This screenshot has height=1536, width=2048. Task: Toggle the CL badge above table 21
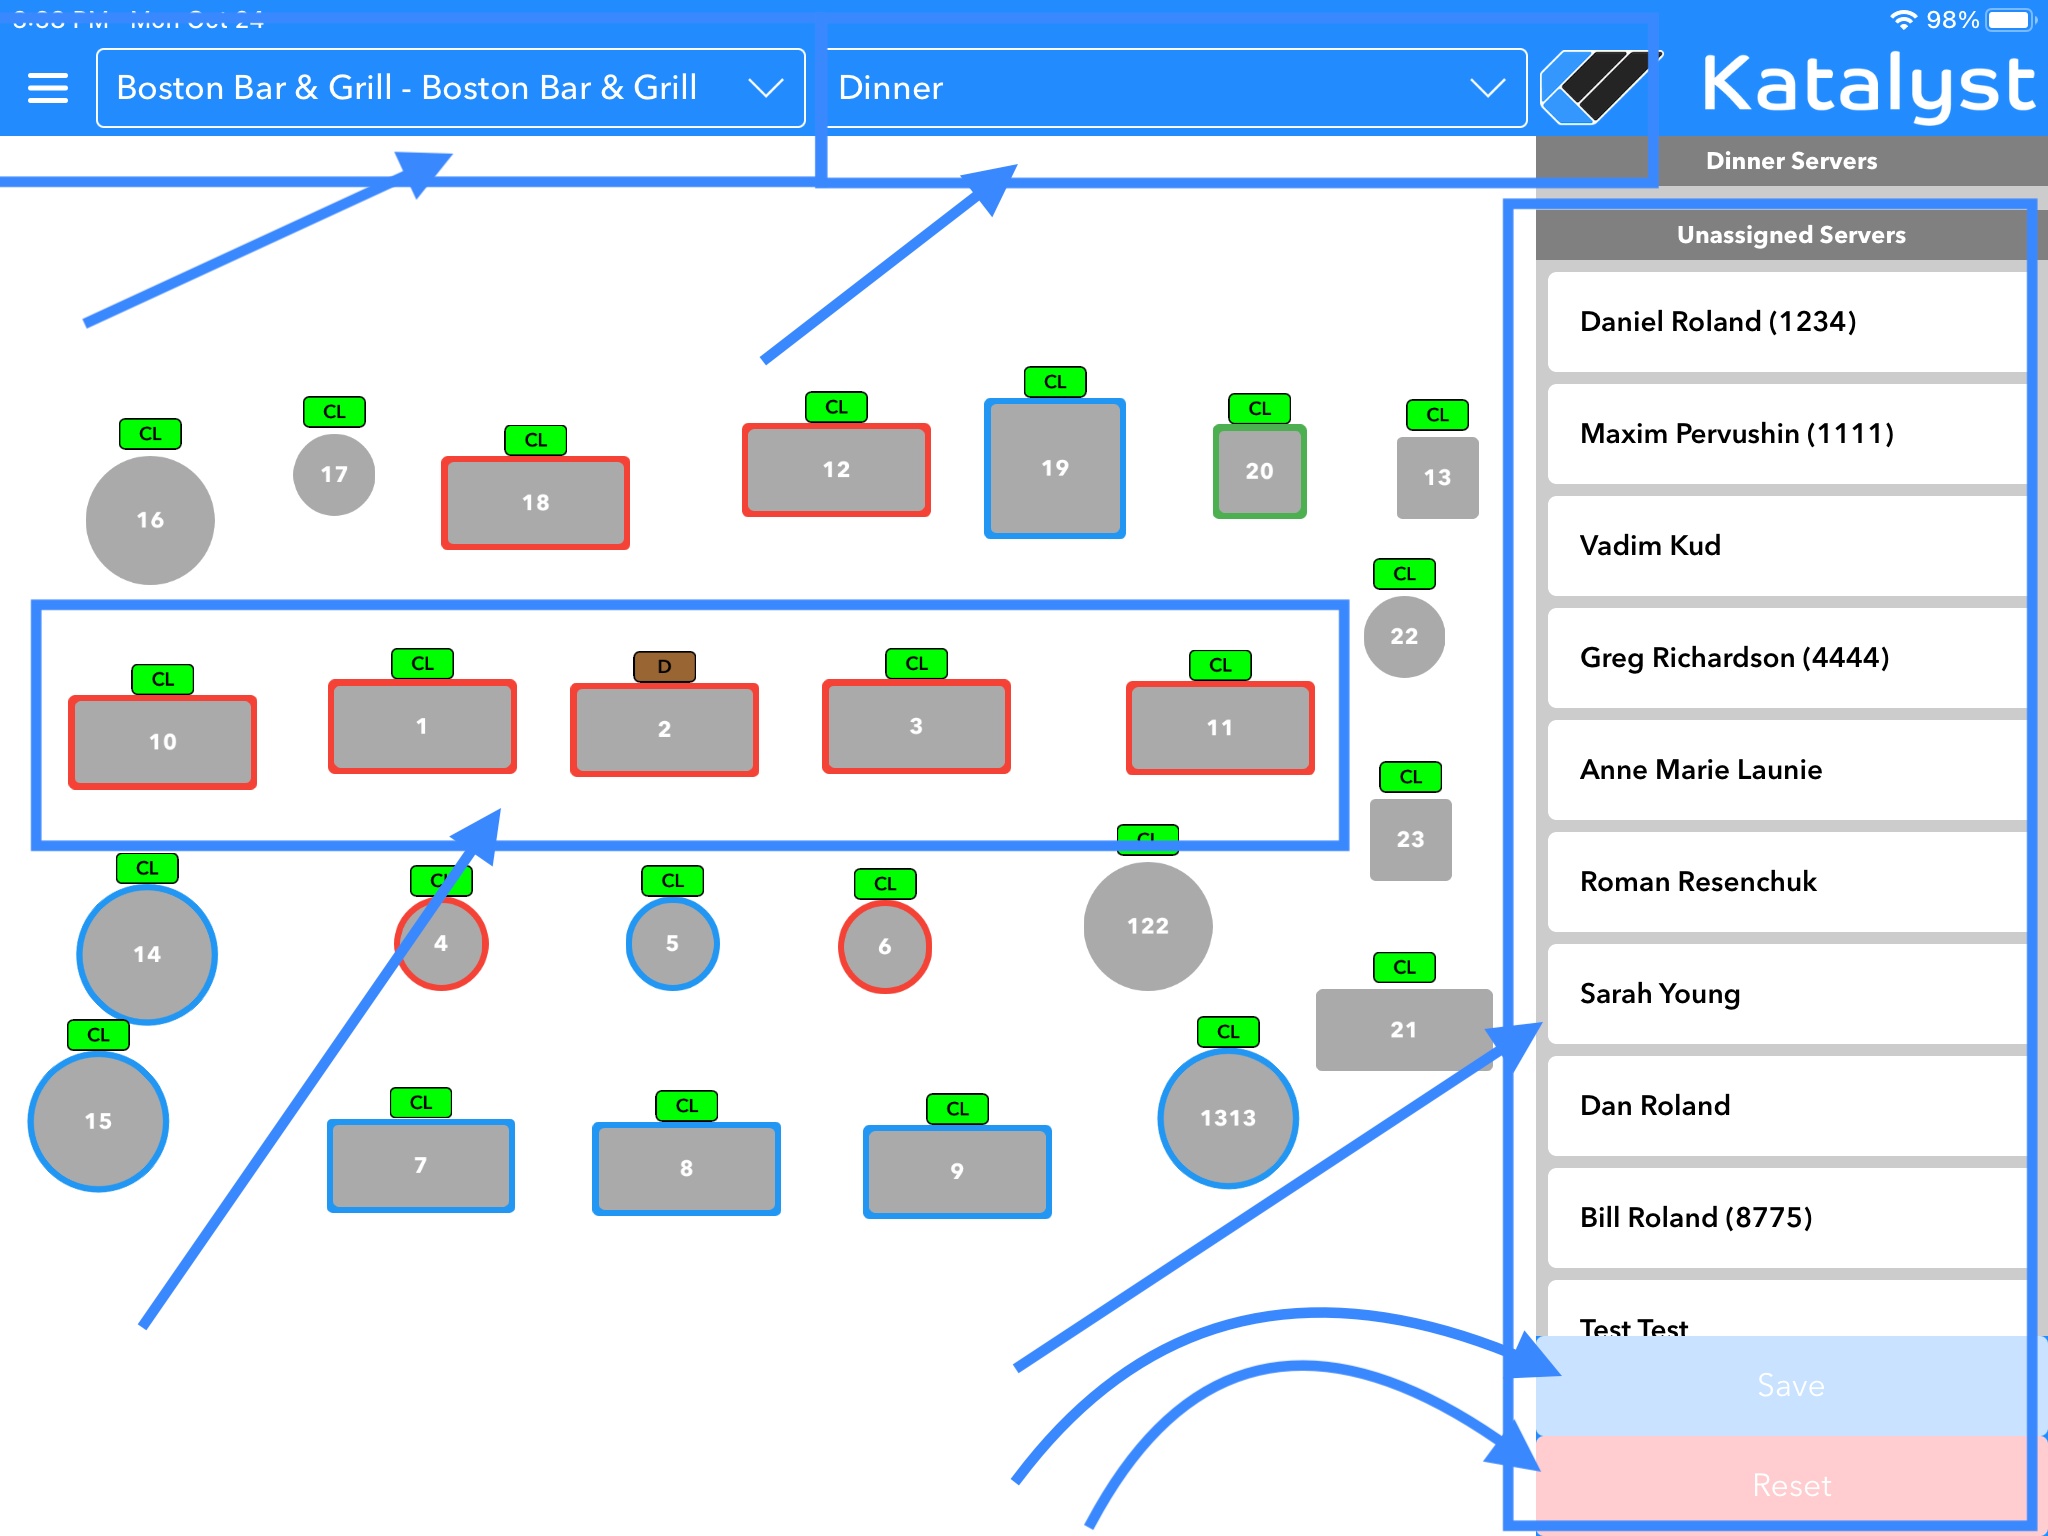click(x=1404, y=967)
